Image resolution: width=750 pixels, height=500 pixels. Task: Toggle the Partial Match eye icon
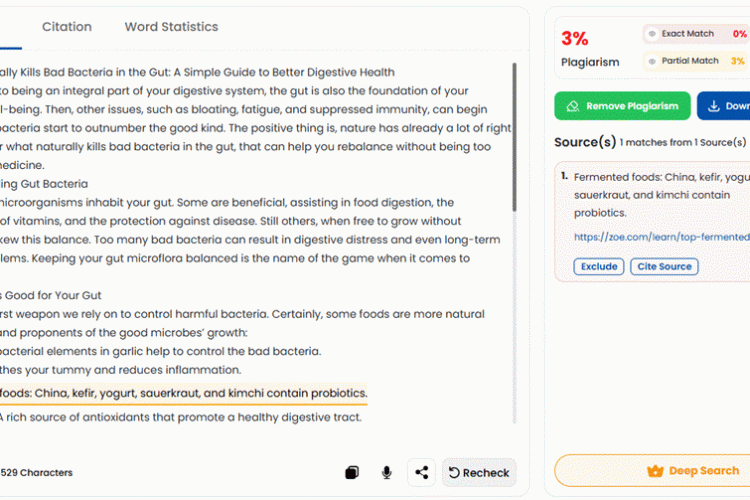[652, 61]
